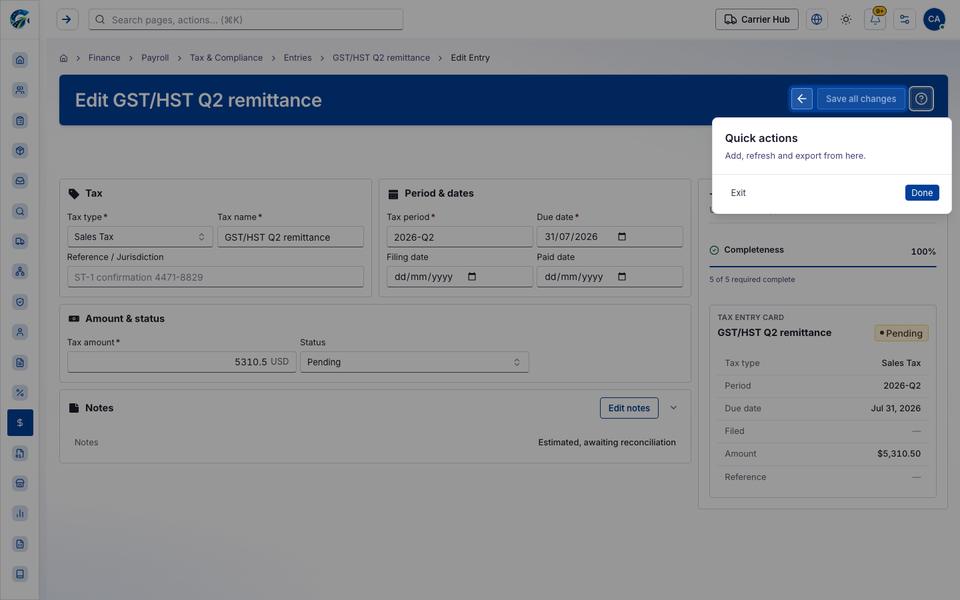Click Exit in the Quick actions popup
The height and width of the screenshot is (600, 960).
pyautogui.click(x=738, y=193)
